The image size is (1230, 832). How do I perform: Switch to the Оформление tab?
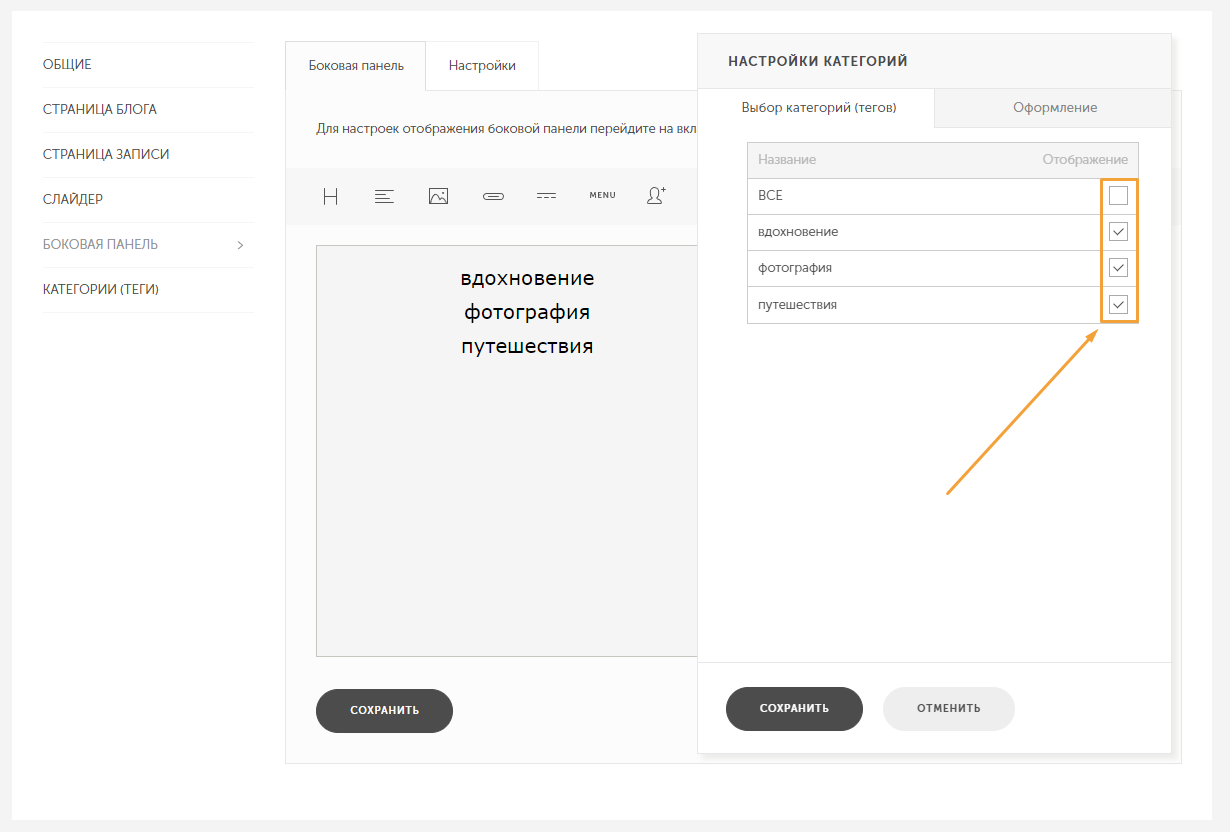[1054, 108]
